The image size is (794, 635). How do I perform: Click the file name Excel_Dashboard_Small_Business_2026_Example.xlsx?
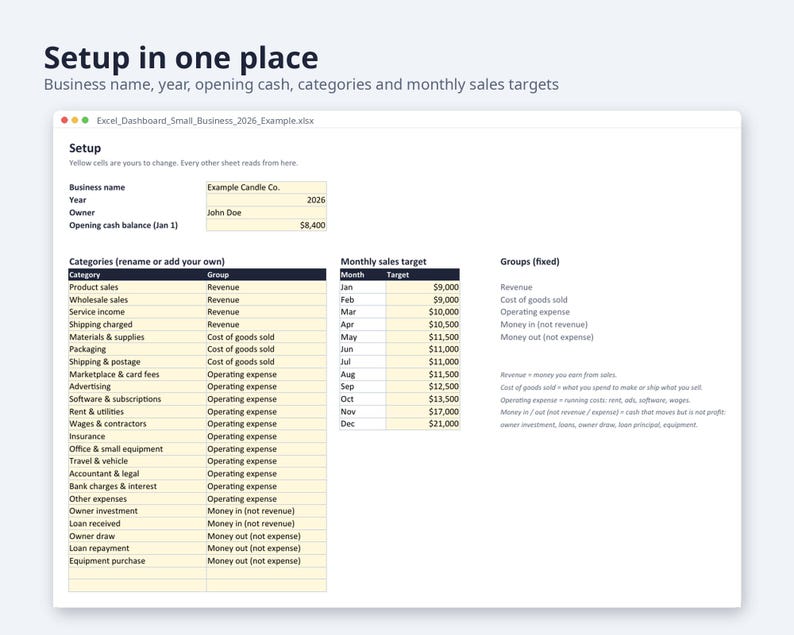(205, 121)
